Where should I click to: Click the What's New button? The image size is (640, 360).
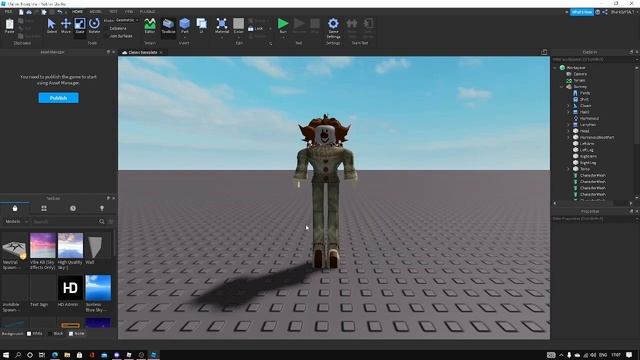pyautogui.click(x=582, y=12)
